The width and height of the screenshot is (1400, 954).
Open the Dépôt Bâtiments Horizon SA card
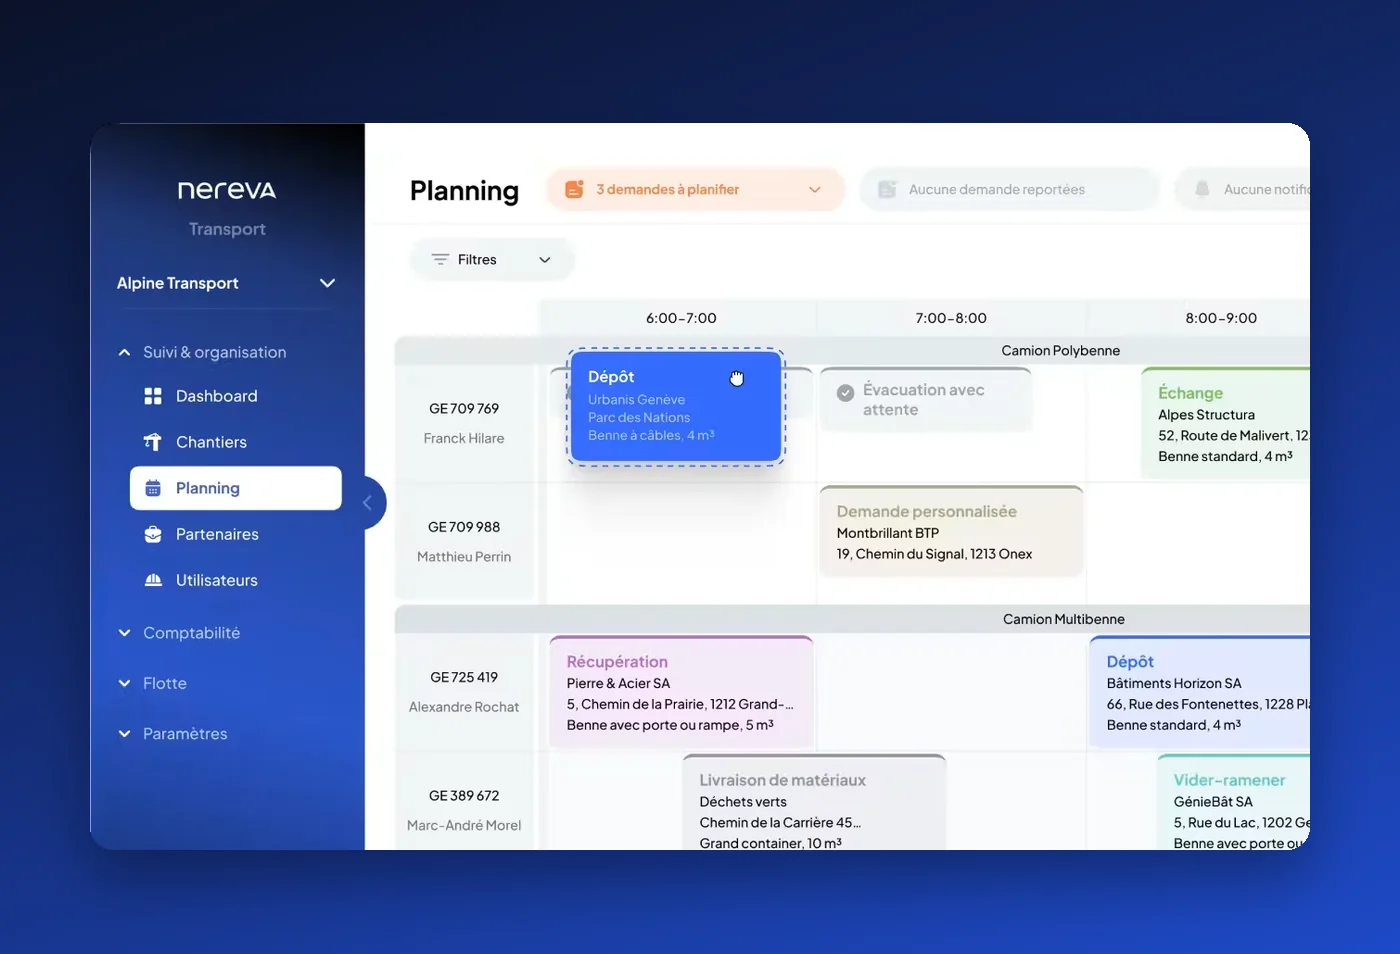tap(1200, 691)
